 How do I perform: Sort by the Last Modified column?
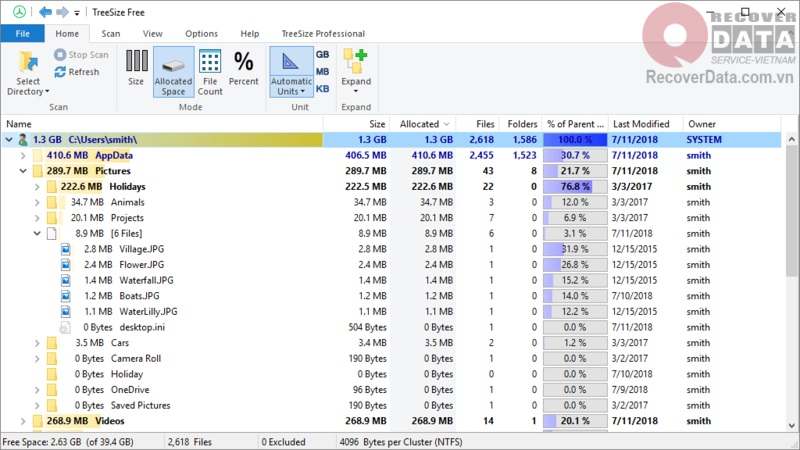click(645, 124)
